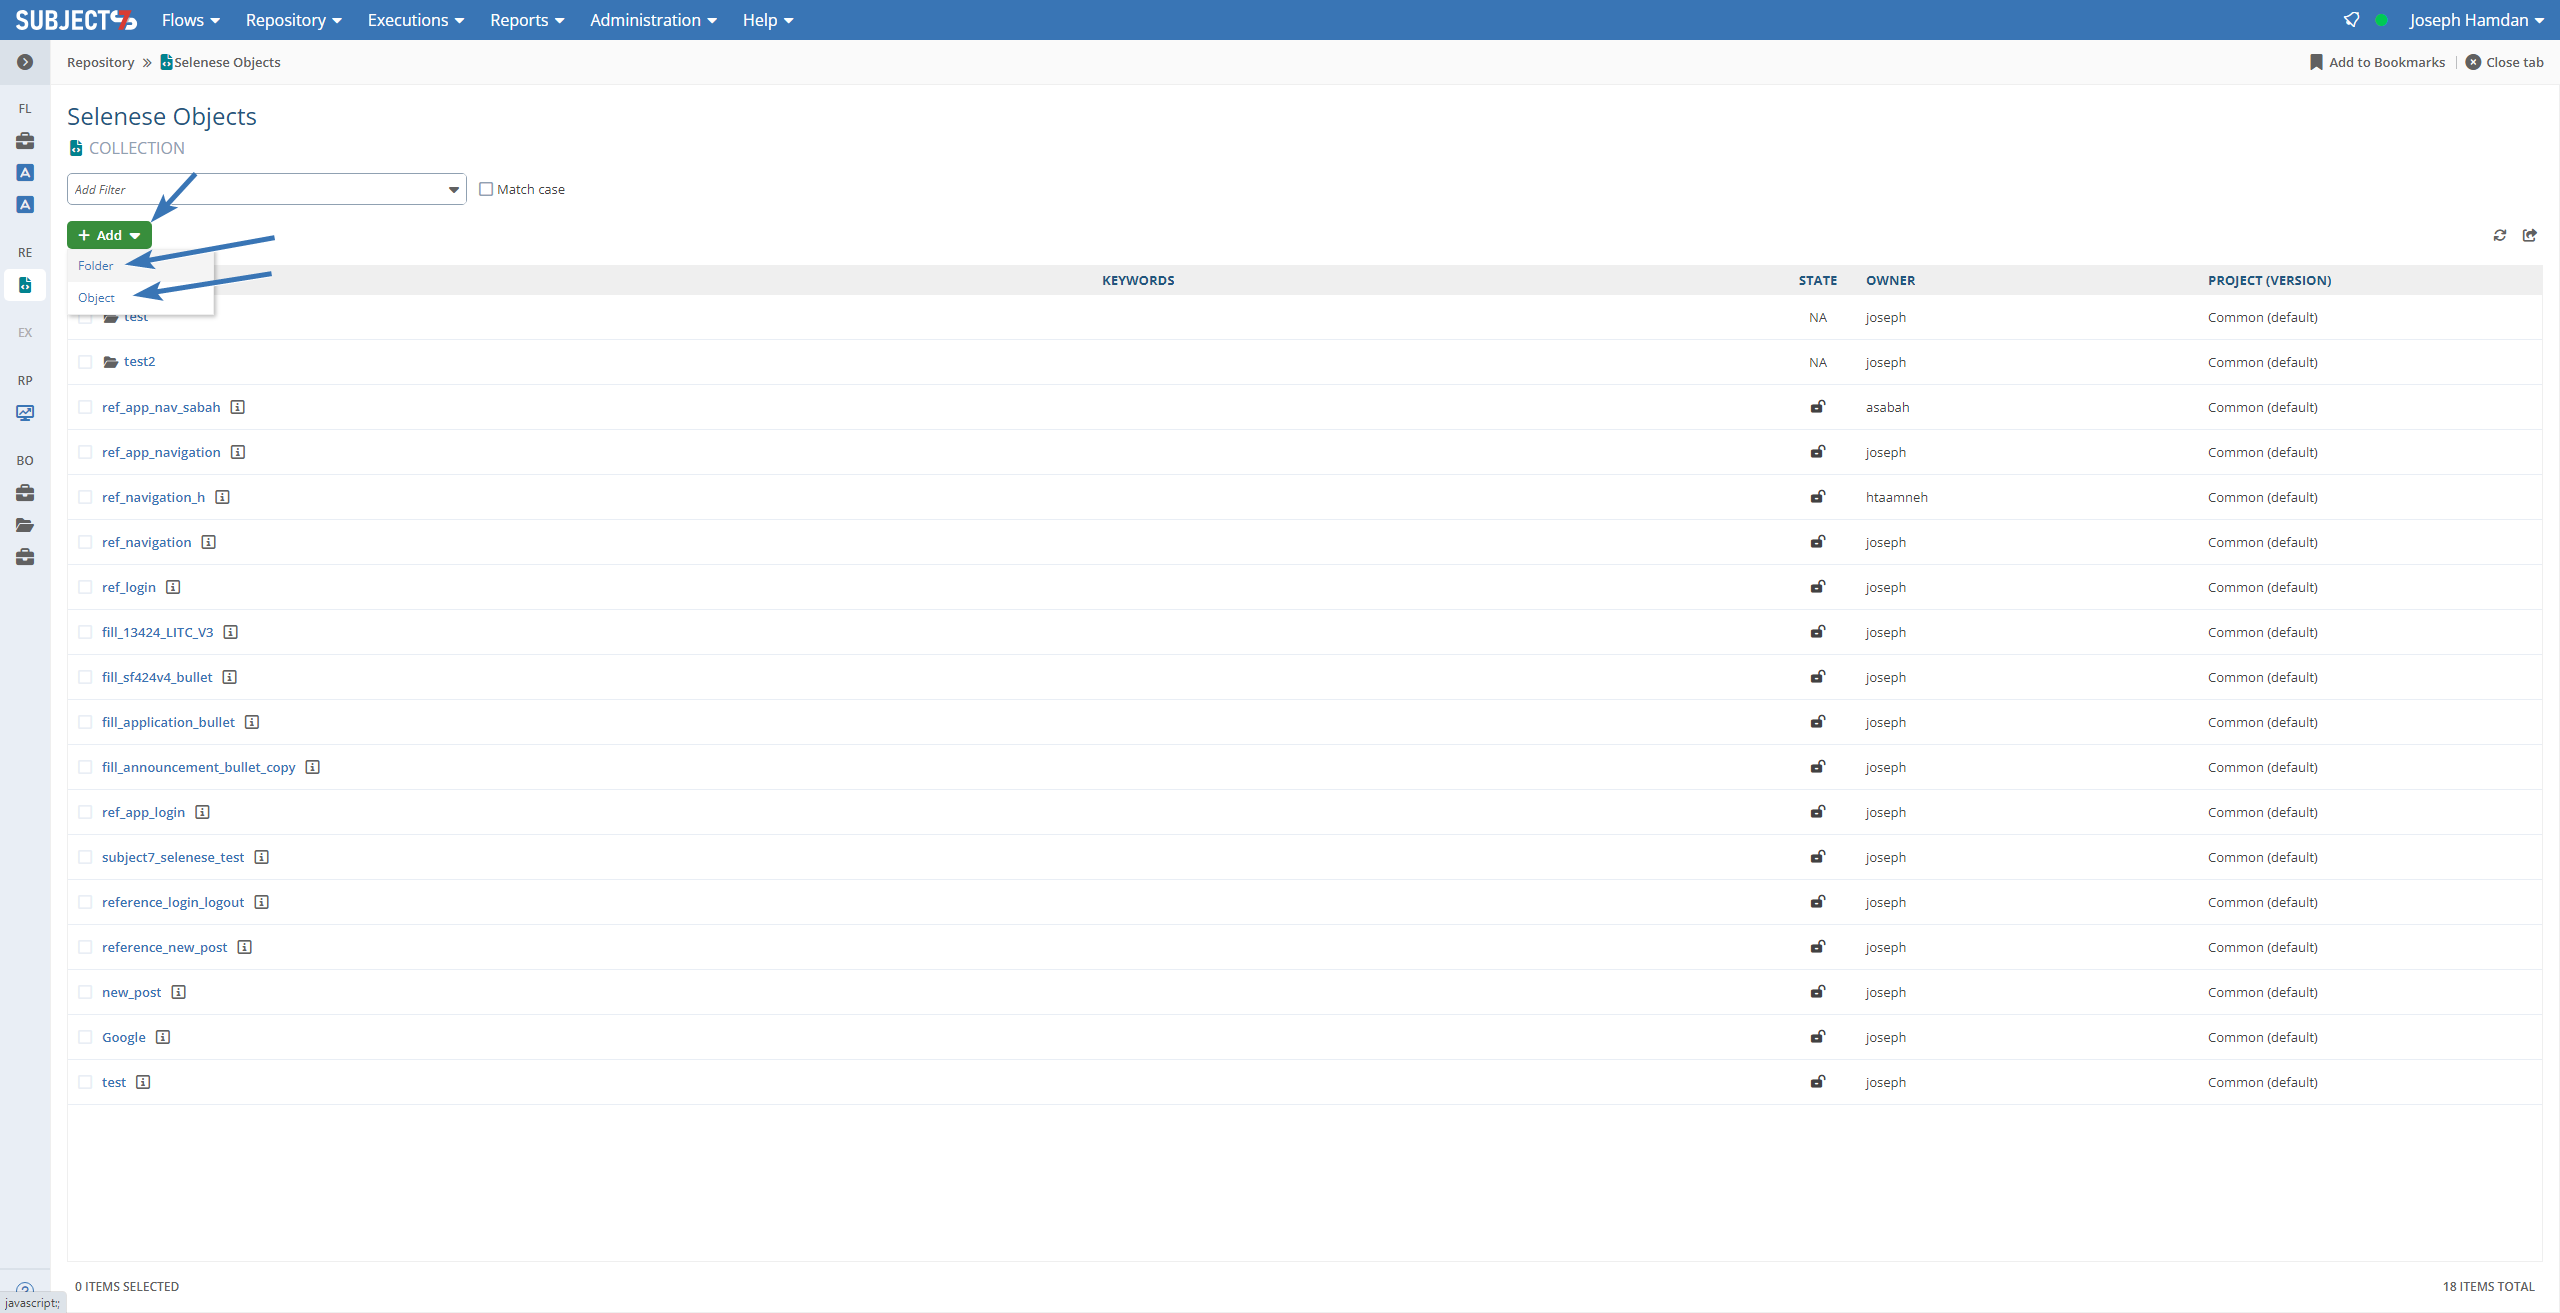Screen dimensions: 2560x1313
Task: Choose Object from the Add menu
Action: [97, 297]
